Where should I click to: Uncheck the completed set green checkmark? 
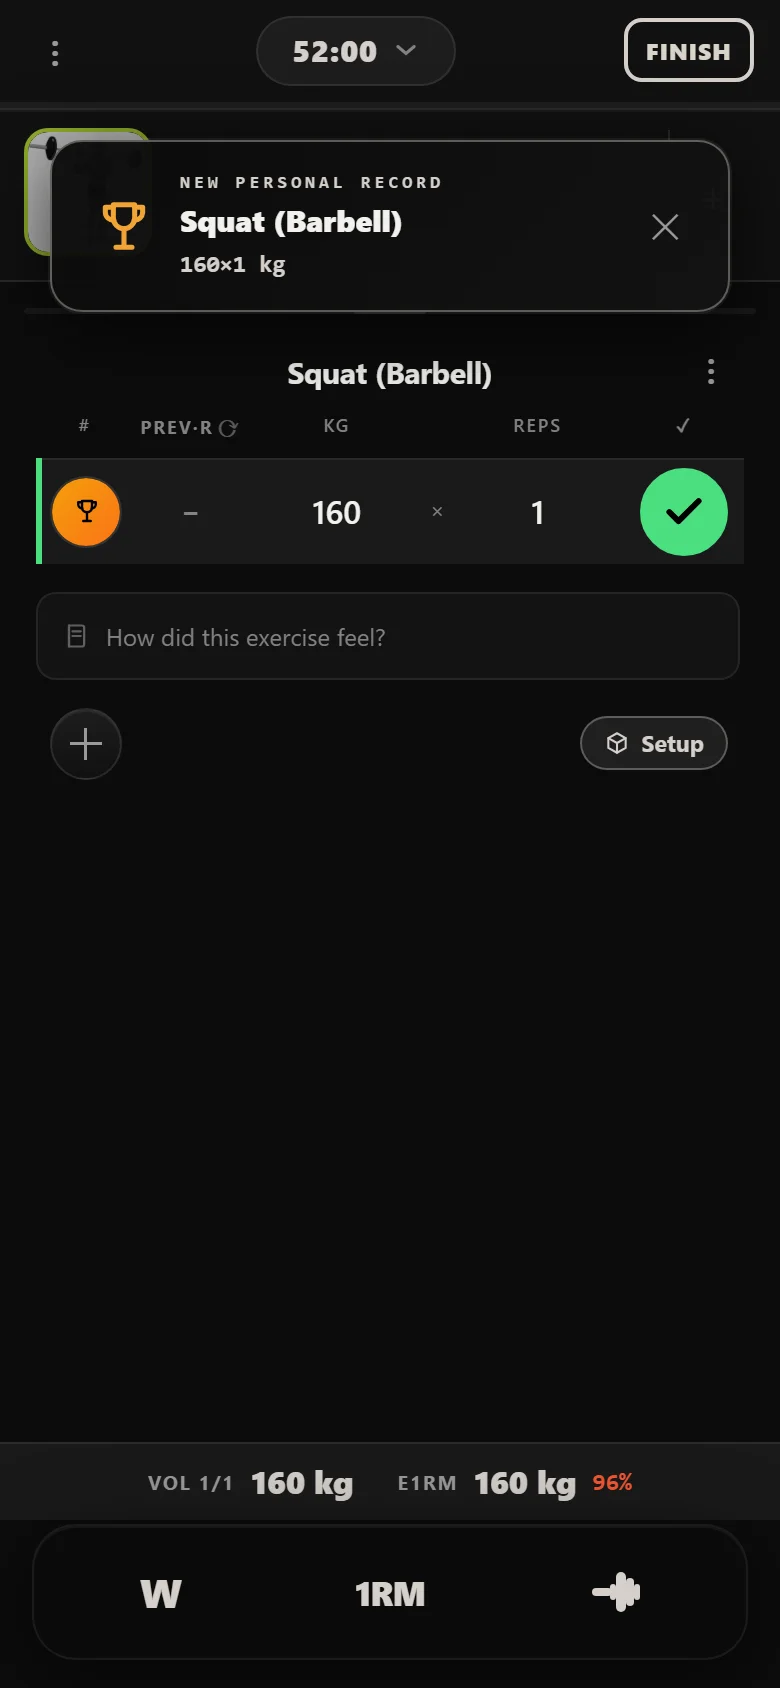pyautogui.click(x=684, y=512)
